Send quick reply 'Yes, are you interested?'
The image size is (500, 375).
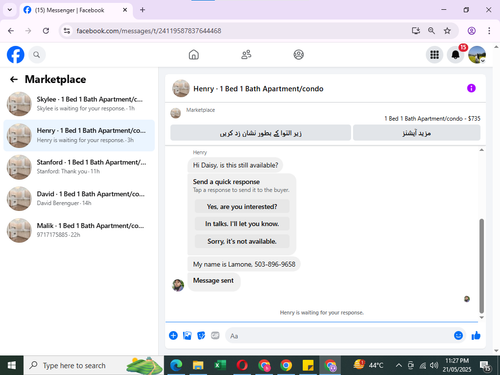point(242,207)
